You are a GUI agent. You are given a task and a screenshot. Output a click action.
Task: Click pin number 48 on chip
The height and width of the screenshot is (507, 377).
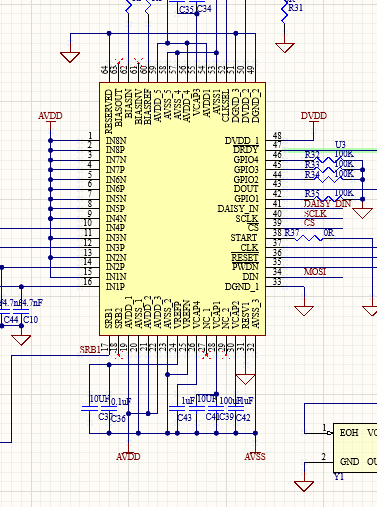pos(277,135)
